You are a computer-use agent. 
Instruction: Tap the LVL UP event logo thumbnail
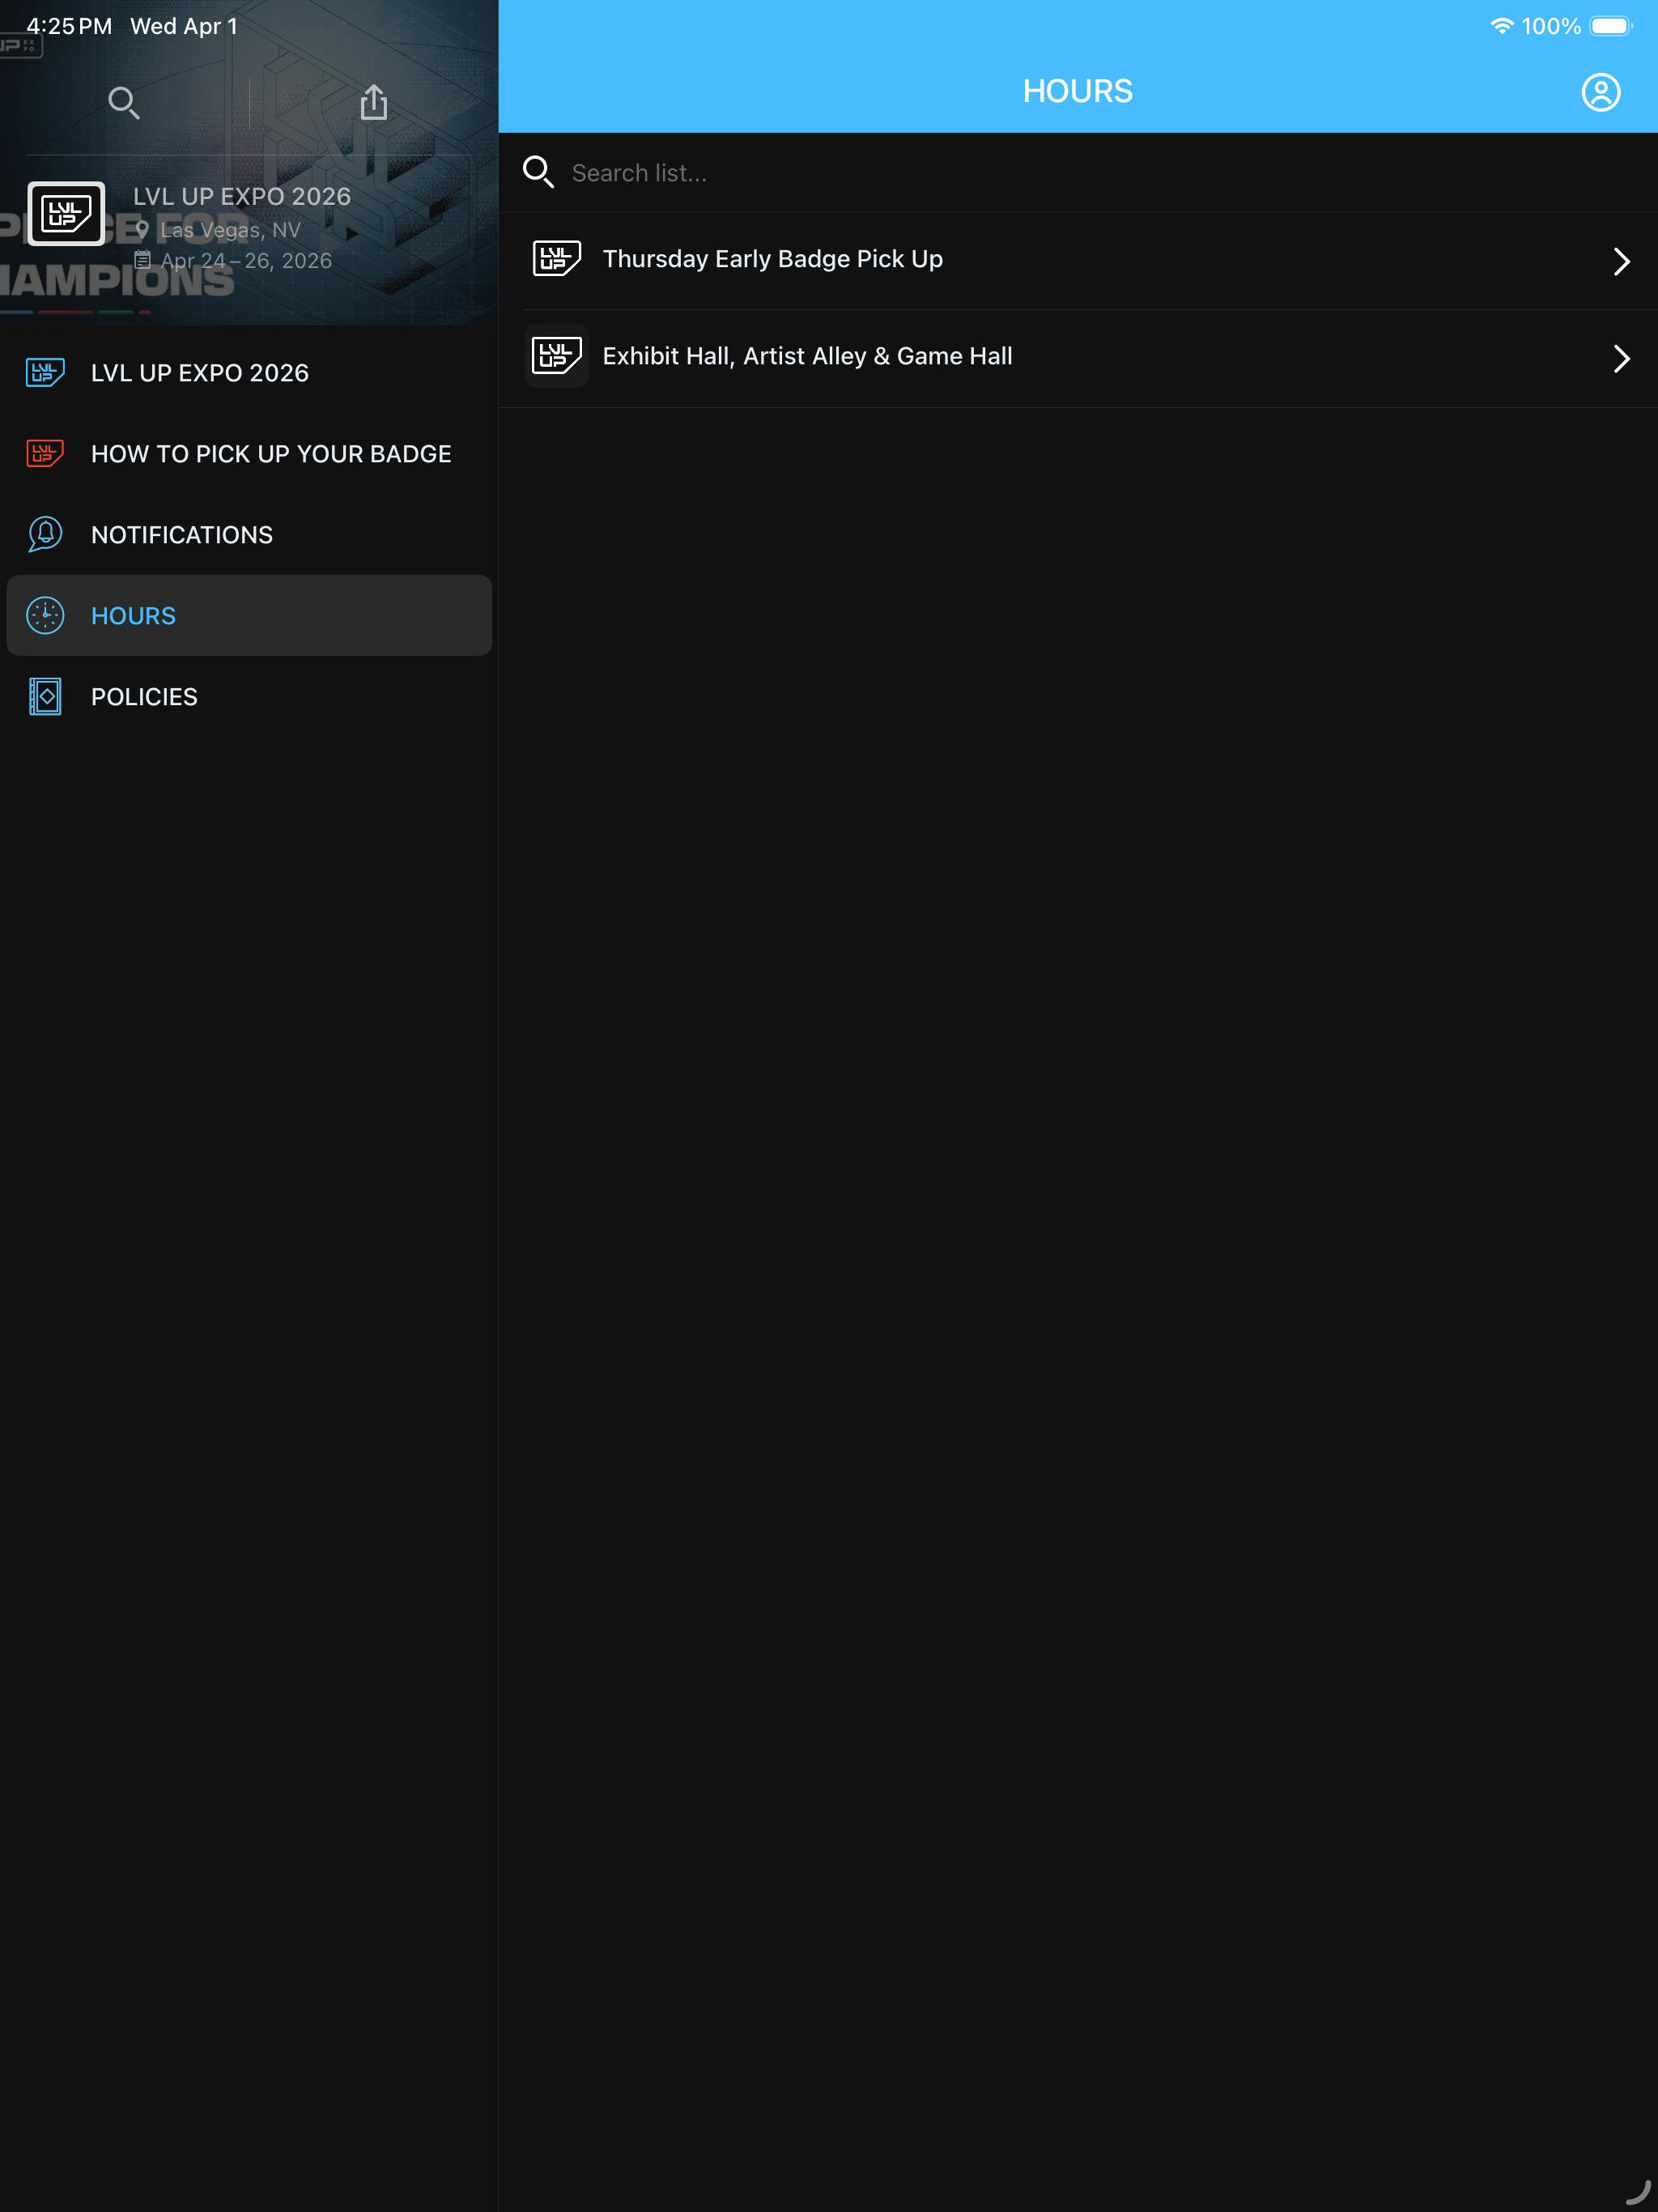coord(66,213)
